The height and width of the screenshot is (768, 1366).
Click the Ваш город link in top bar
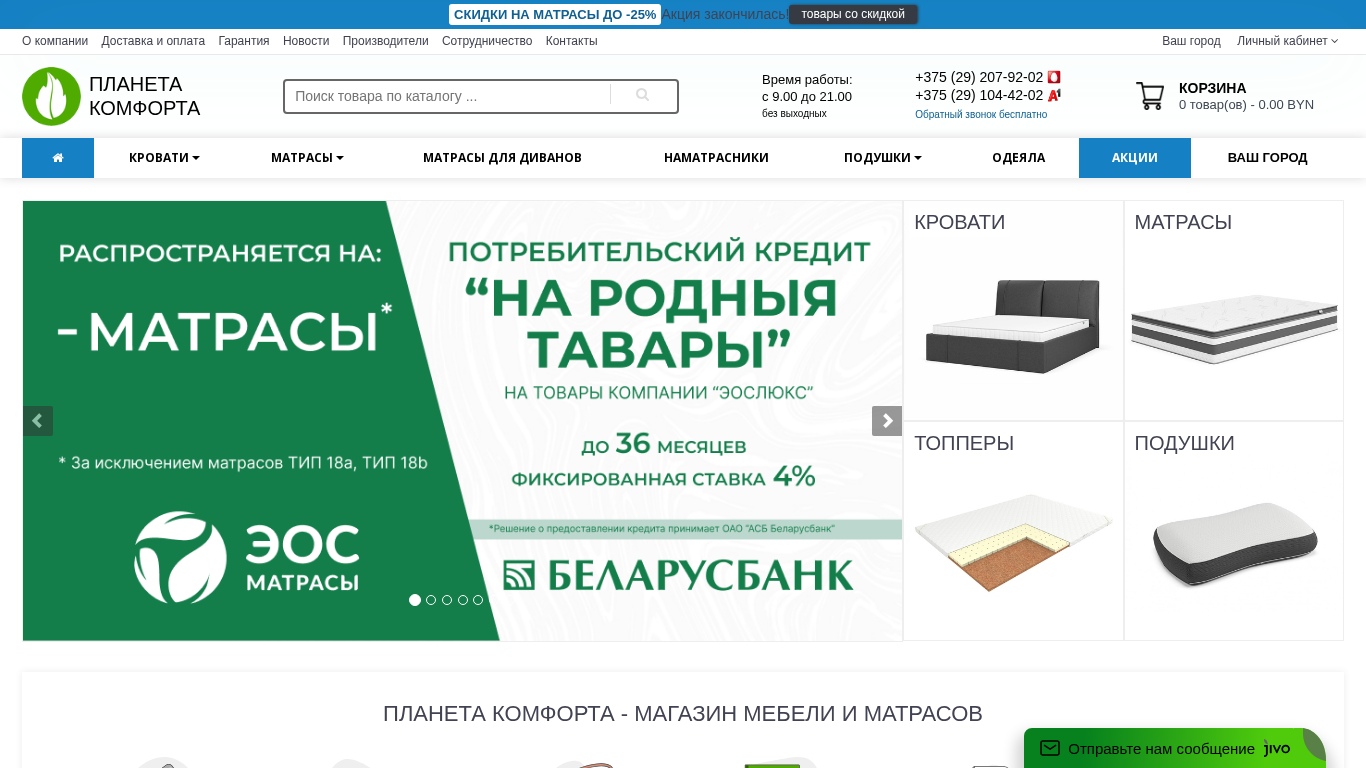coord(1191,41)
